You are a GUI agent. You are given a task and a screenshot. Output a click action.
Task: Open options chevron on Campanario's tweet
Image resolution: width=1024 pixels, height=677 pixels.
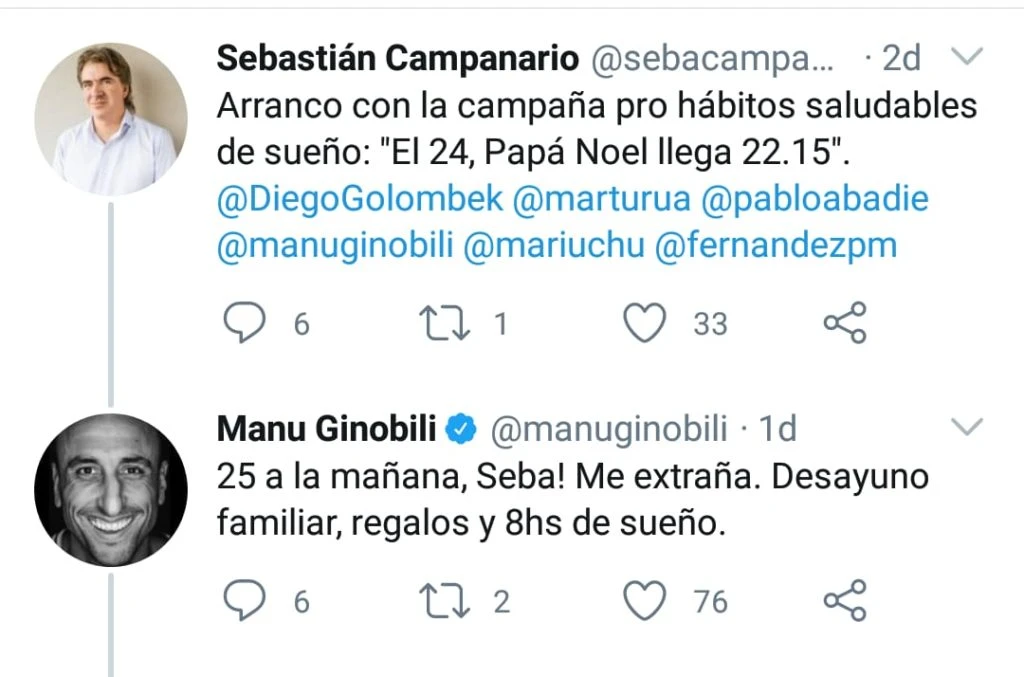967,58
